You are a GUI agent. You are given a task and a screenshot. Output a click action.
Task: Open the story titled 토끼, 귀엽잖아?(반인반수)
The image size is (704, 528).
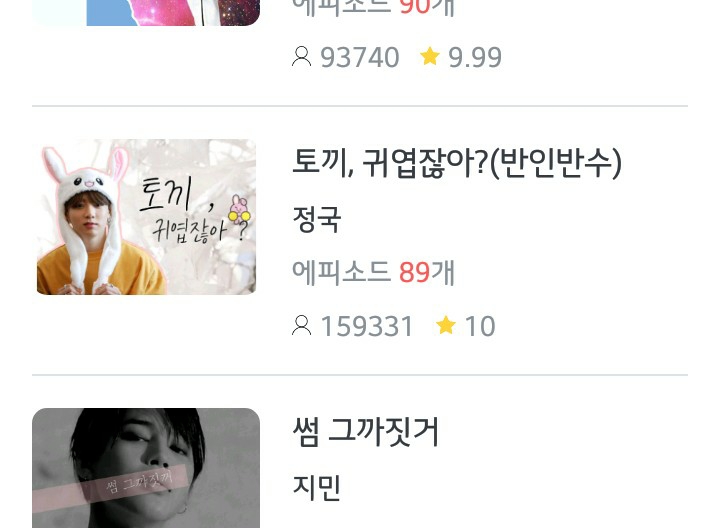click(457, 163)
